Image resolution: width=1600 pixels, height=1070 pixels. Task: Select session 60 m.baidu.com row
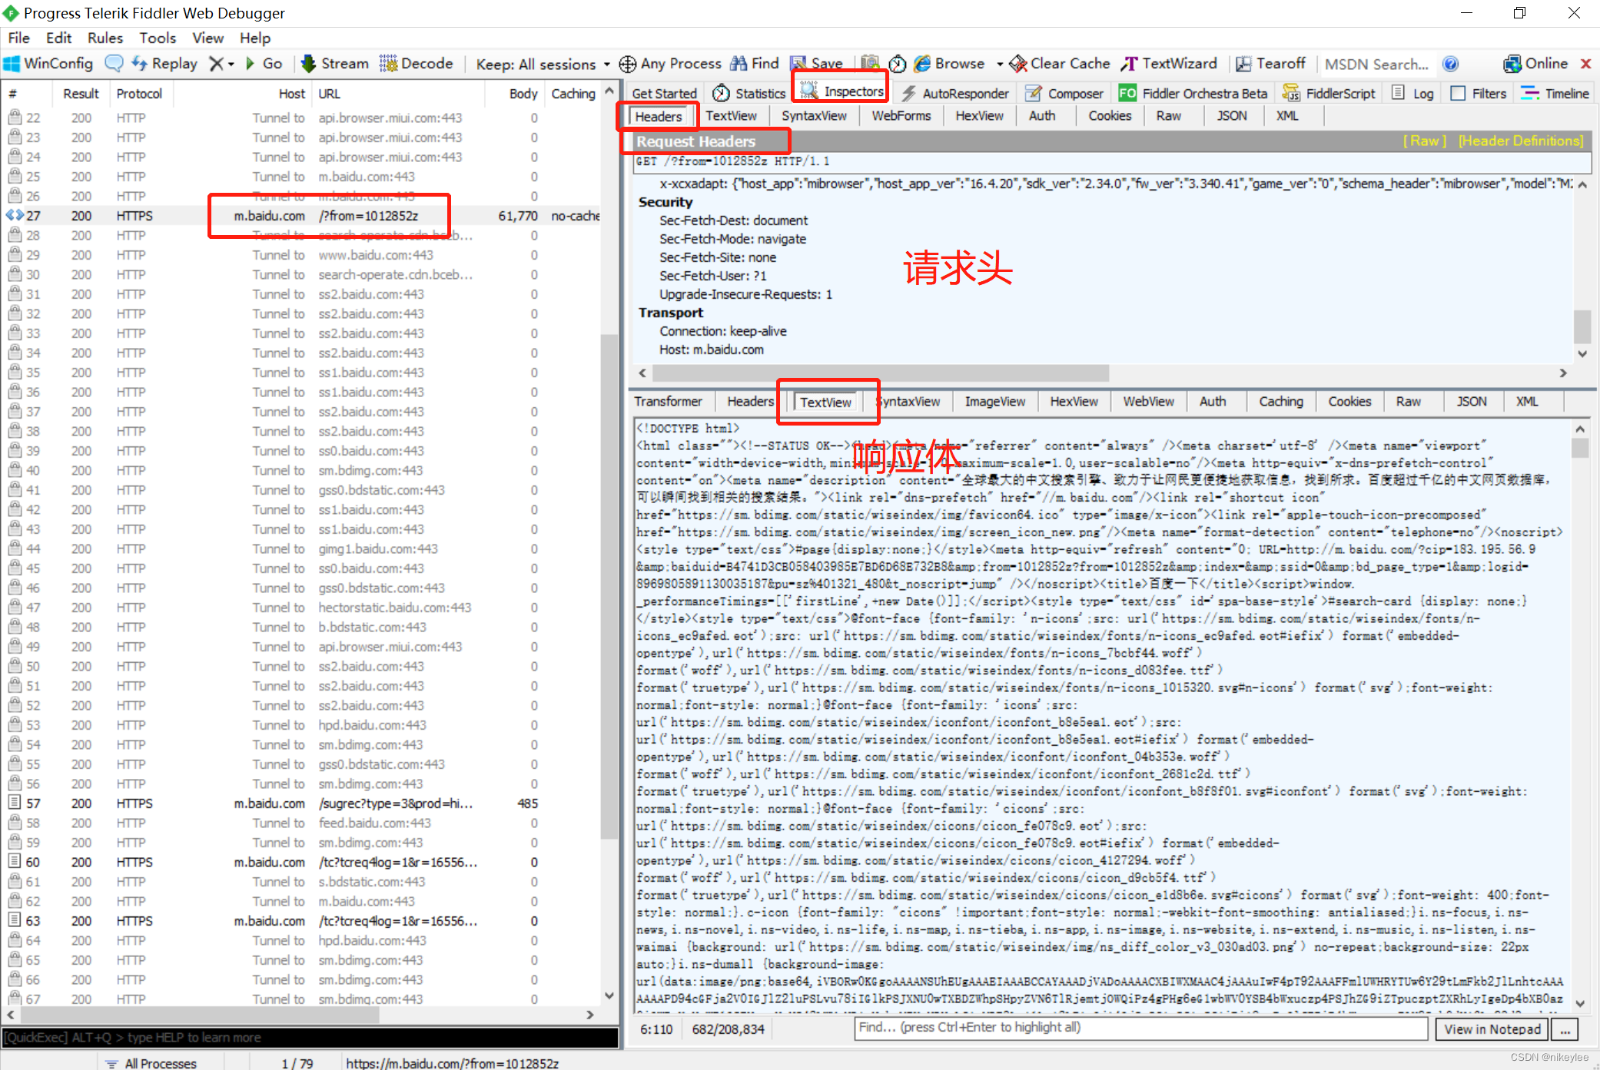(300, 862)
